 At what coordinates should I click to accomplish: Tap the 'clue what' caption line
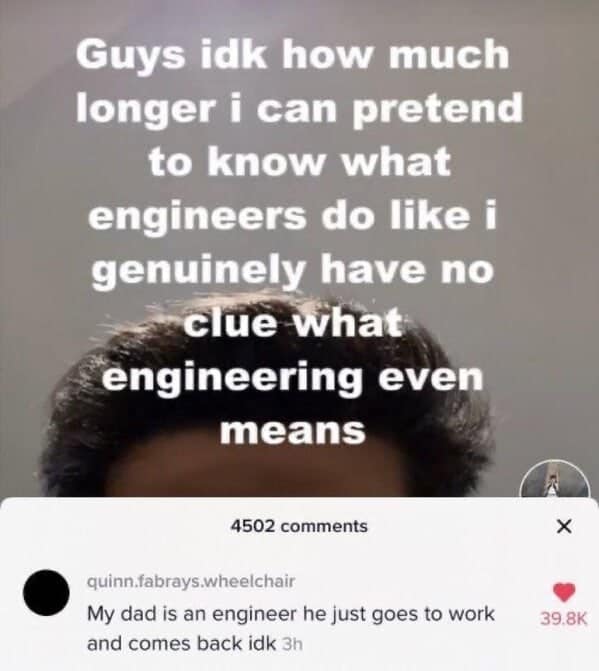(294, 324)
